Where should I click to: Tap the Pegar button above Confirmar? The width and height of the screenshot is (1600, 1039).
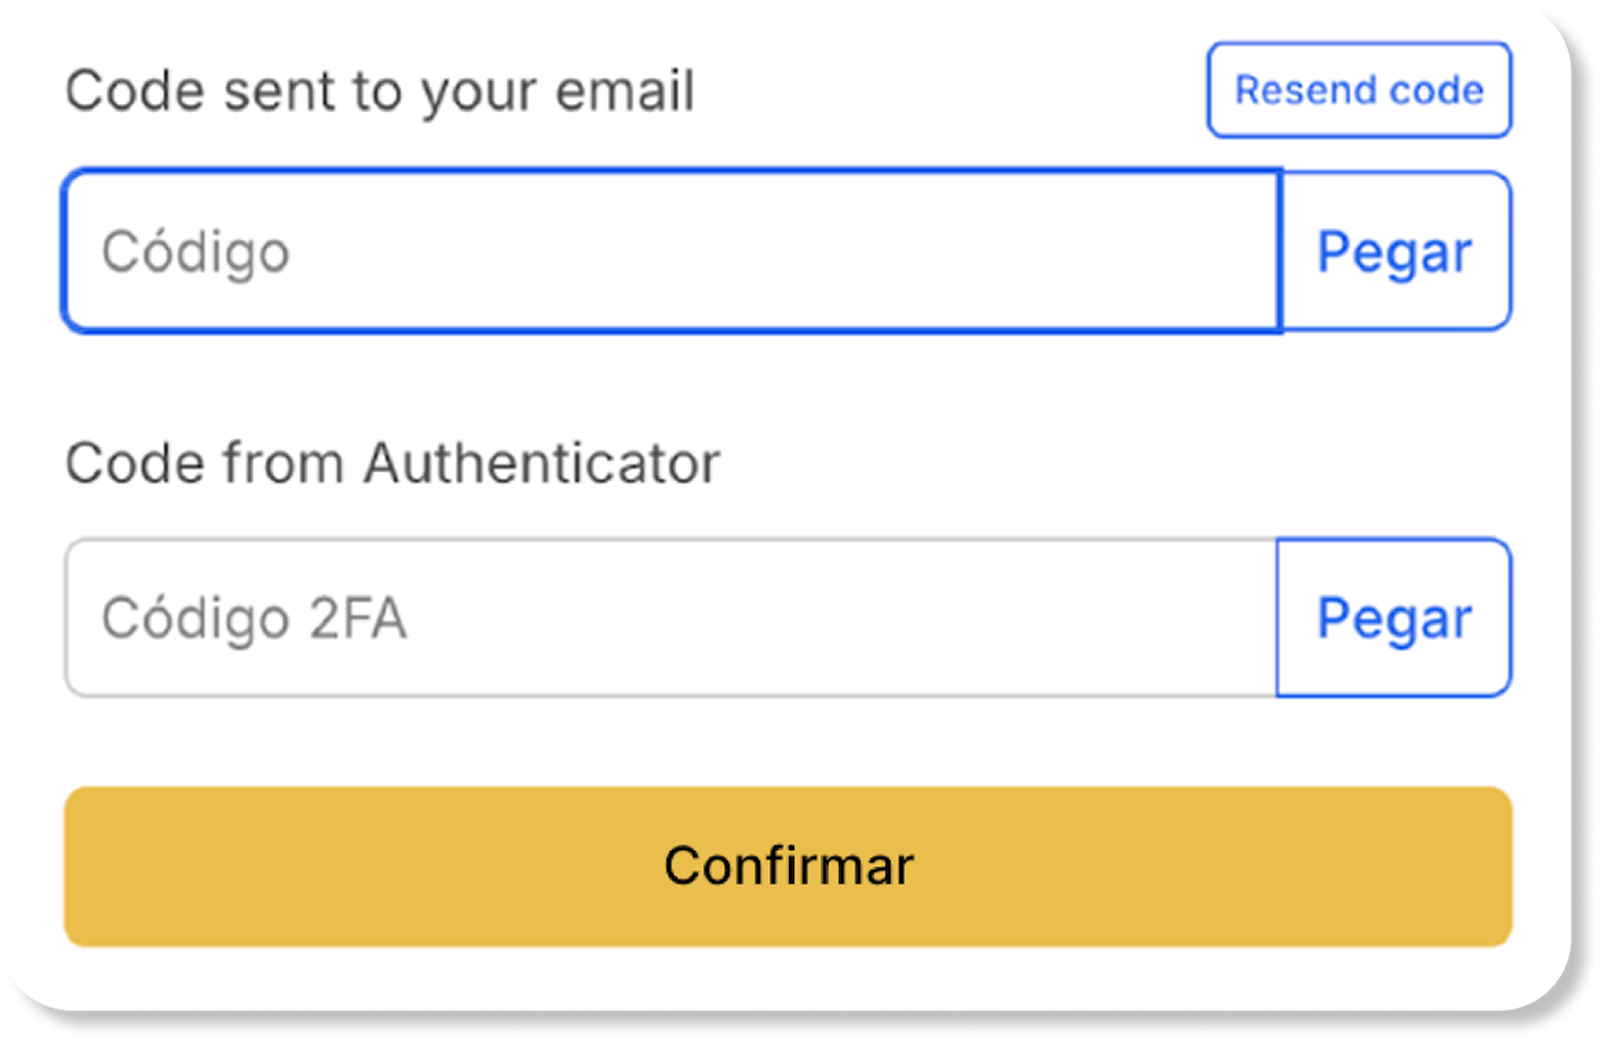point(1394,617)
